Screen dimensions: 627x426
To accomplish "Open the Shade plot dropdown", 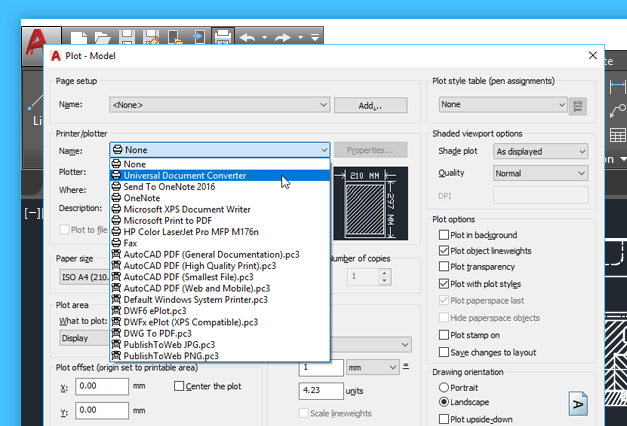I will click(541, 151).
